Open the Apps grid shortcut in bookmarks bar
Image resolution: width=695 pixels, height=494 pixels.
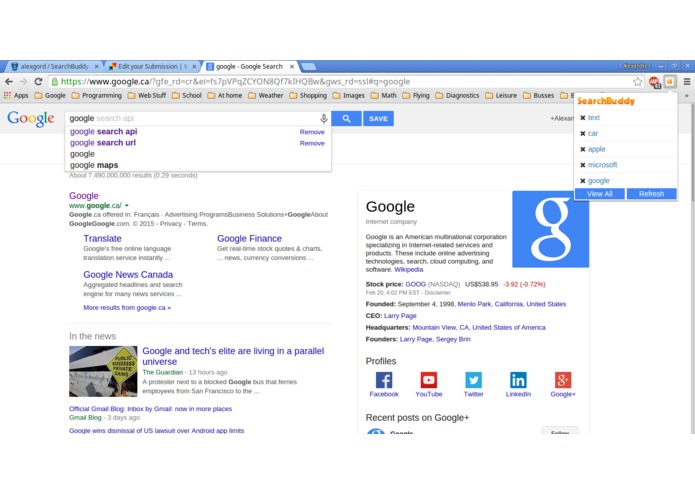(16, 95)
